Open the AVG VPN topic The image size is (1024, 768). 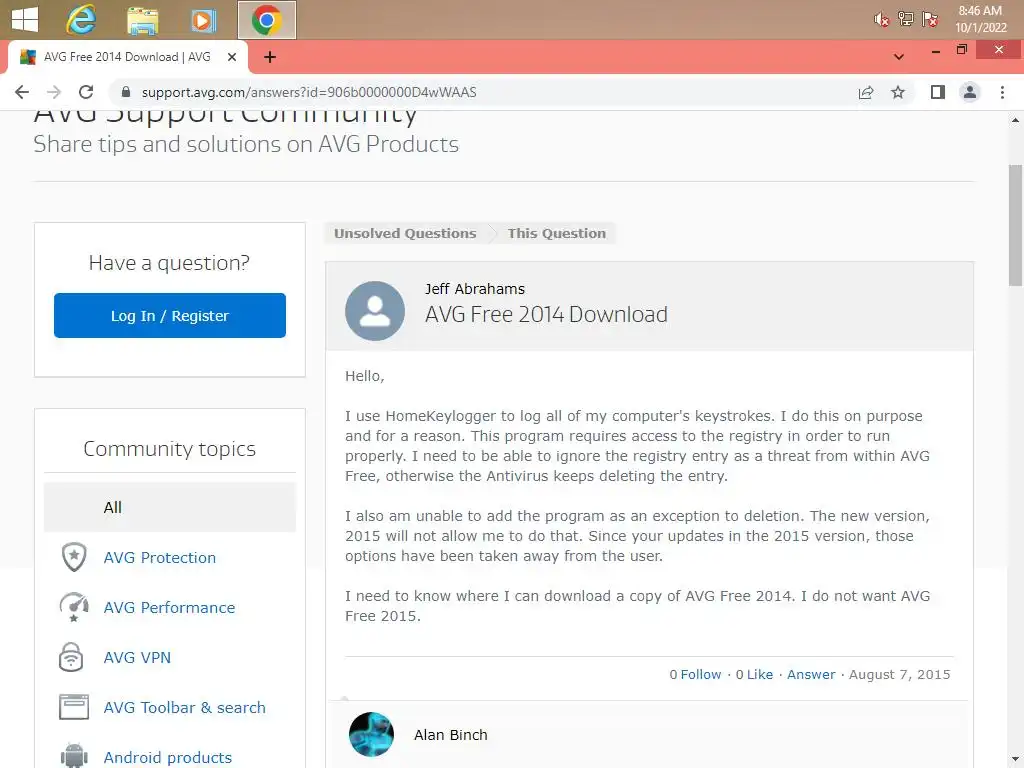click(137, 658)
